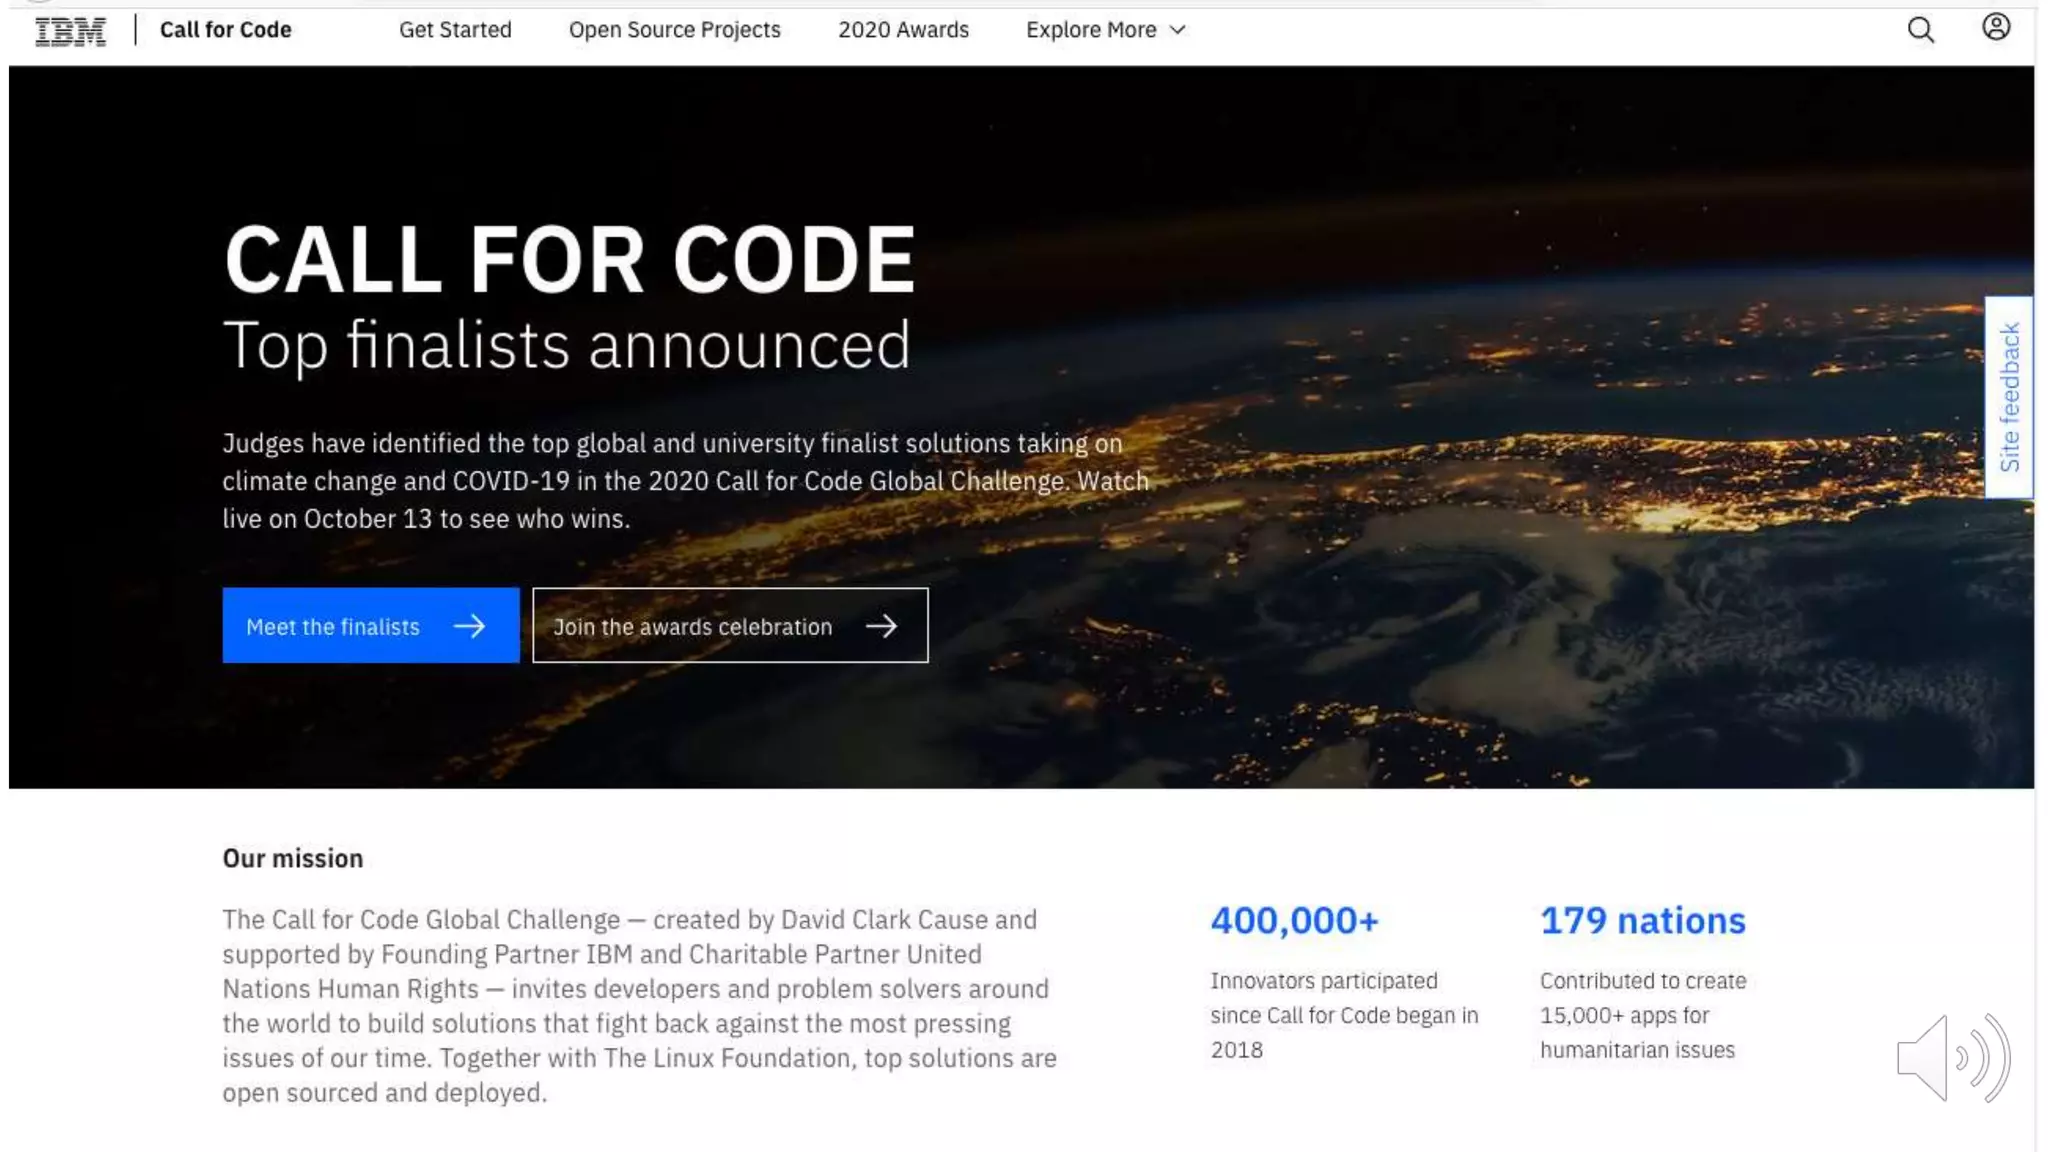Click the CALL FOR CODE hero heading
Viewport: 2048px width, 1152px height.
tap(569, 259)
